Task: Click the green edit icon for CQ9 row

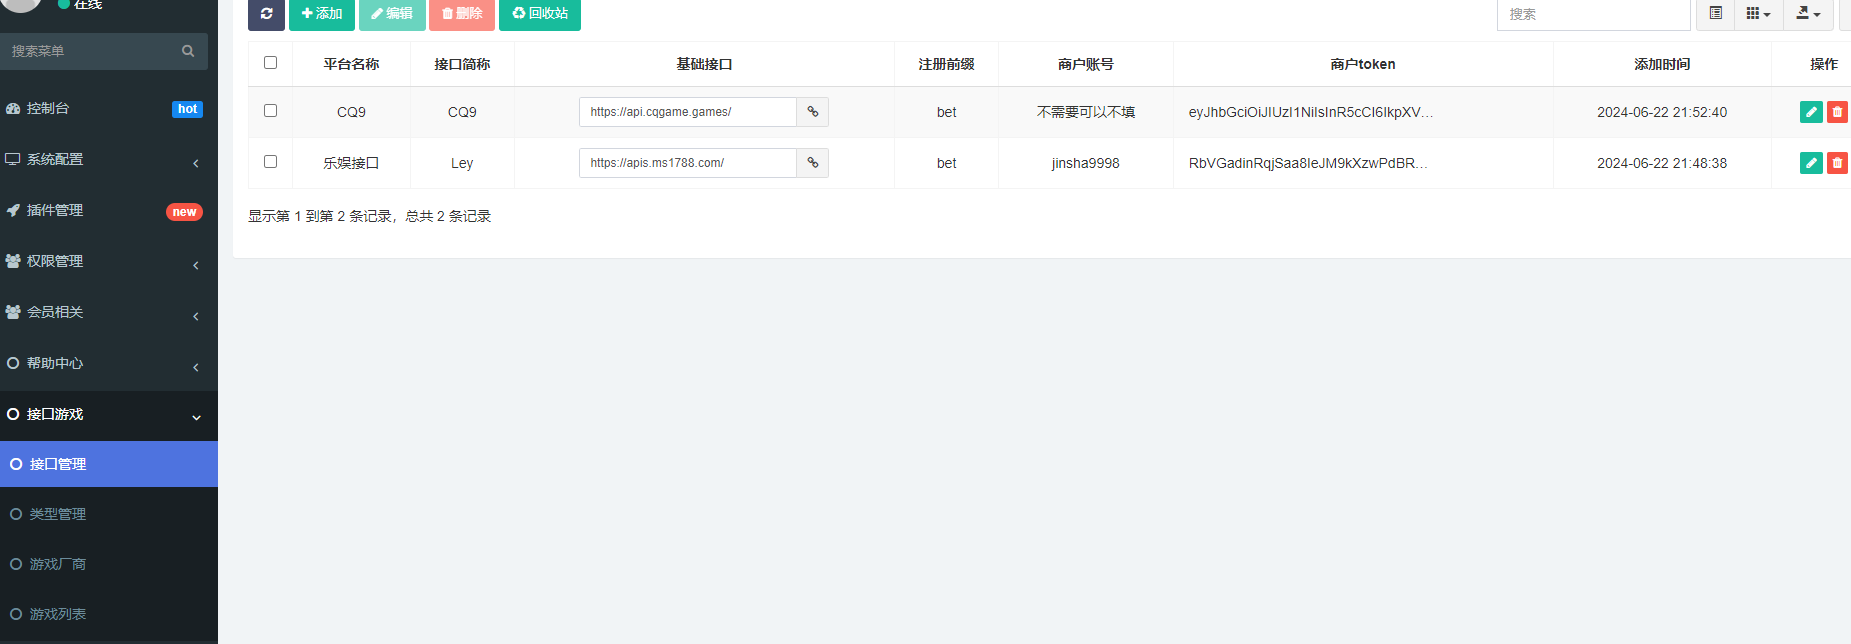Action: 1810,112
